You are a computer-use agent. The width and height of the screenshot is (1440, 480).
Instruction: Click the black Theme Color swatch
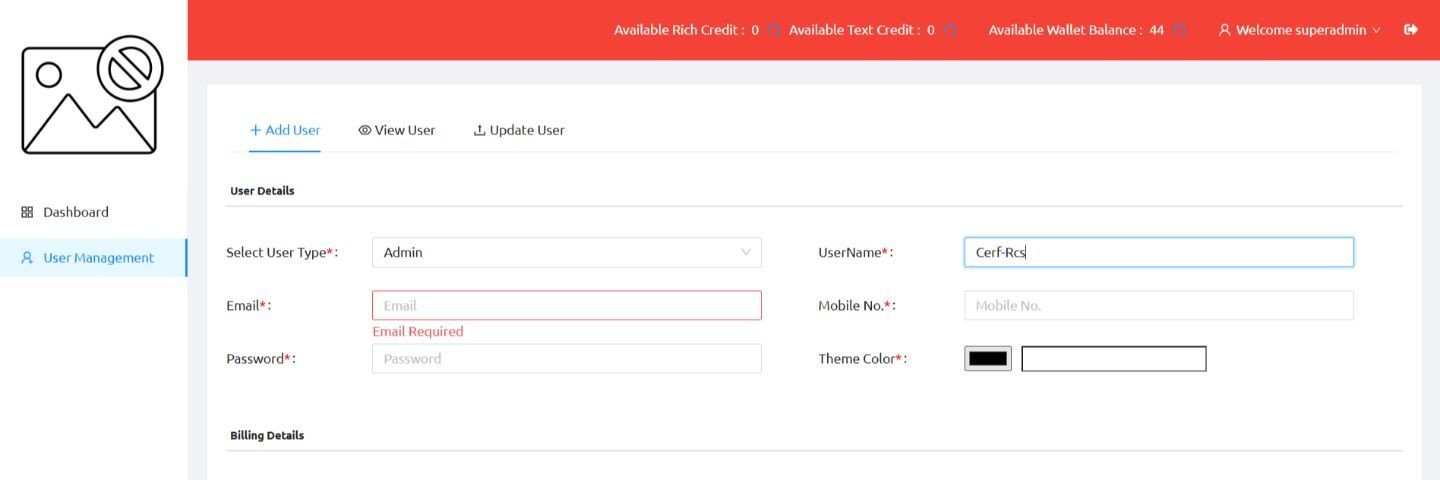pos(988,358)
